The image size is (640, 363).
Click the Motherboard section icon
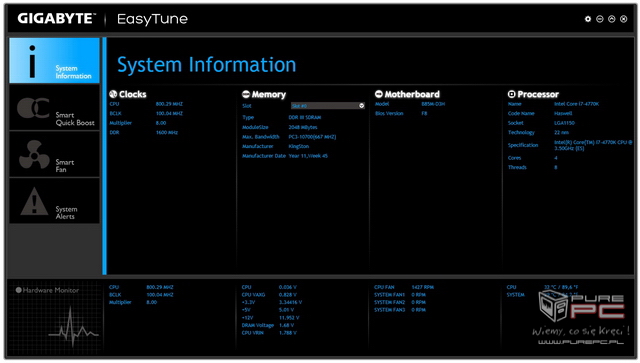click(x=379, y=94)
